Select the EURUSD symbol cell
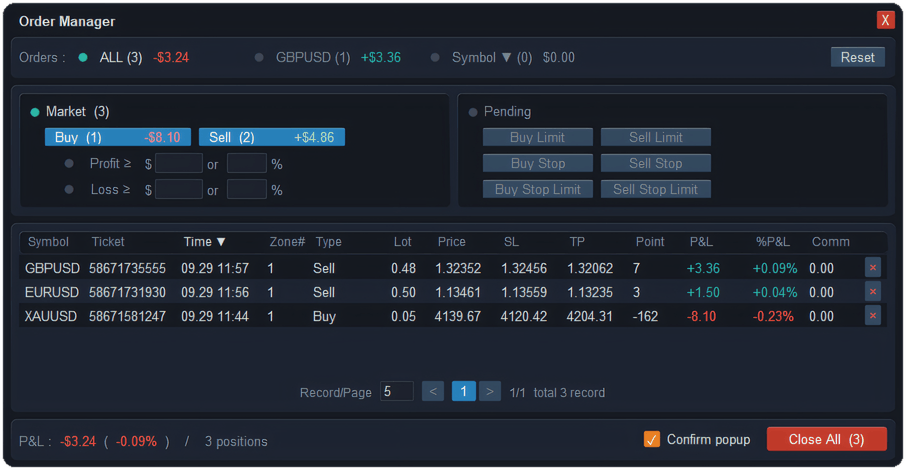Image resolution: width=906 pixels, height=470 pixels. (x=51, y=293)
